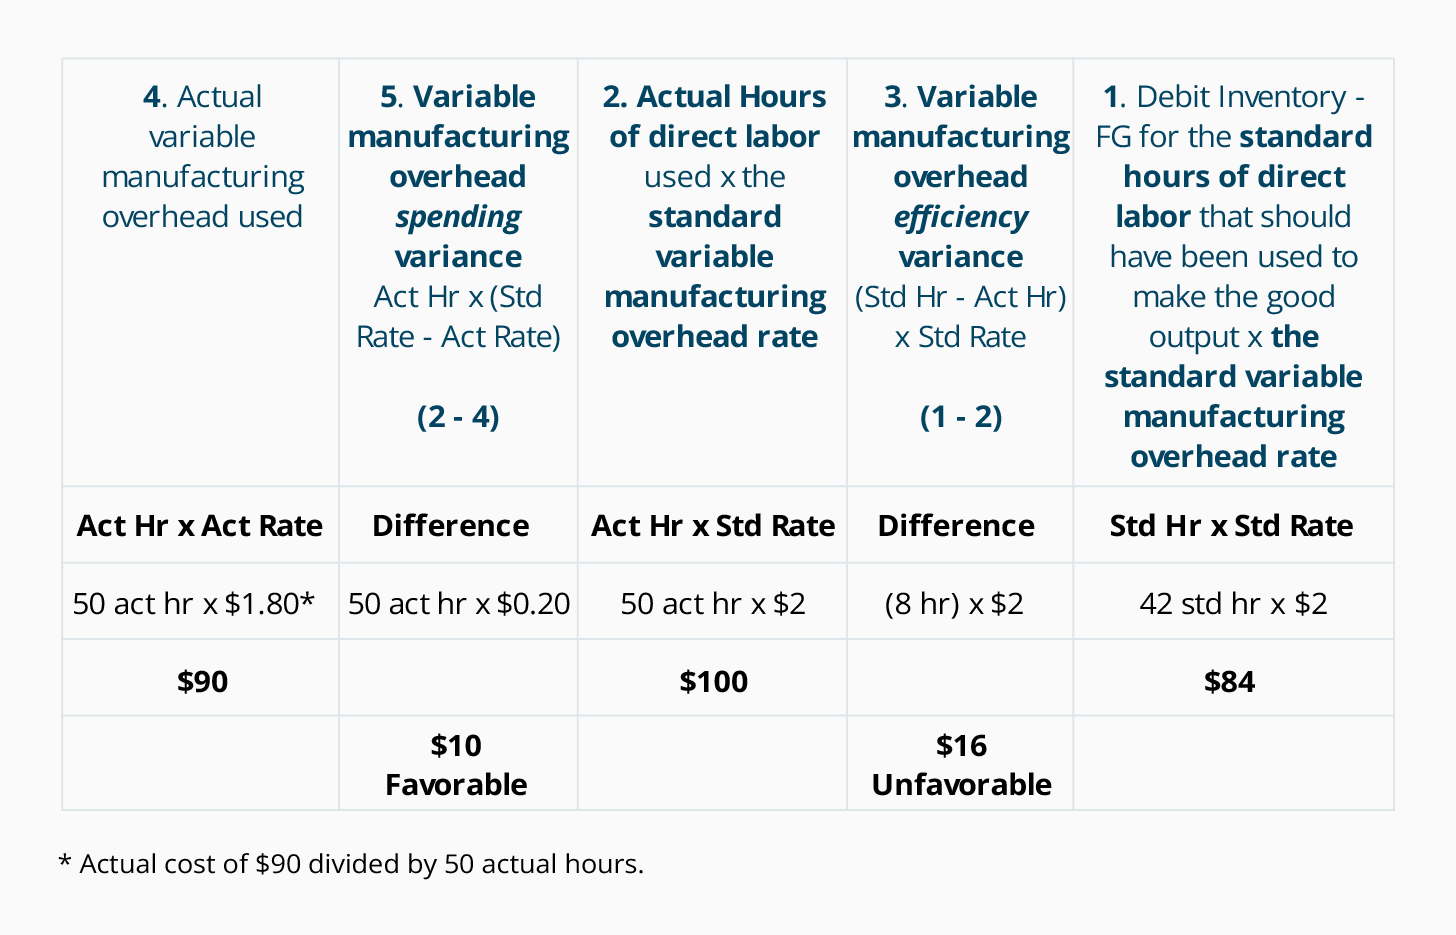Screen dimensions: 1456x935
Task: Select the '$10 Favorable' variance cell
Action: click(x=456, y=765)
